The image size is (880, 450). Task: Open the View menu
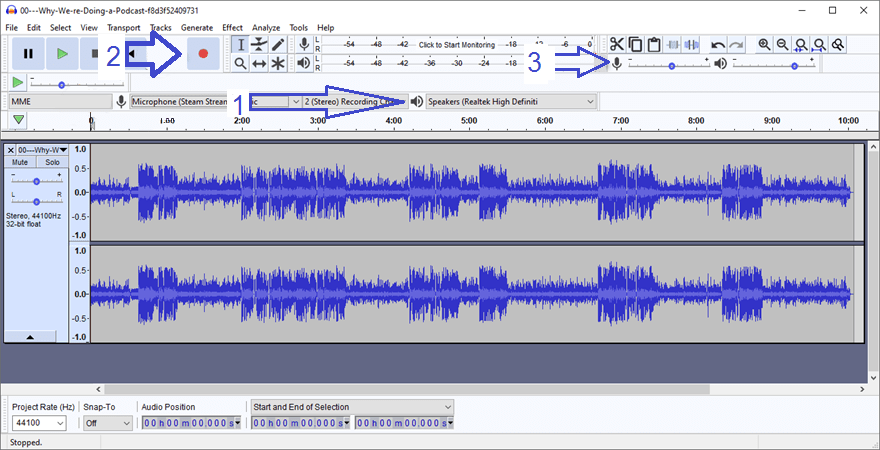(x=89, y=27)
